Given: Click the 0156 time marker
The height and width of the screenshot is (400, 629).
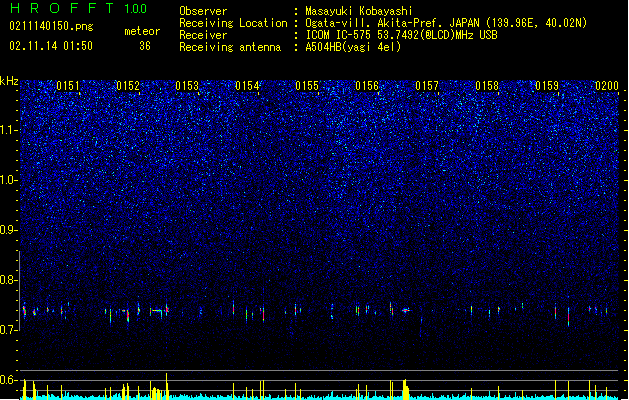Looking at the screenshot, I should click(x=367, y=86).
